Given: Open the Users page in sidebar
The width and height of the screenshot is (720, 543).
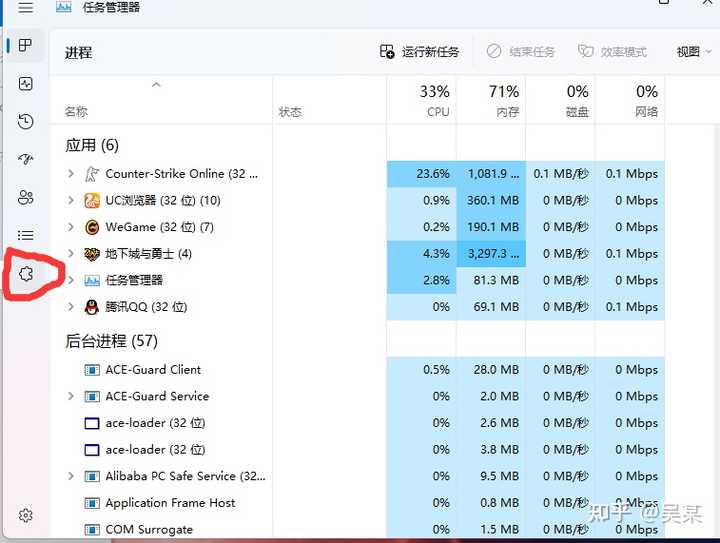Looking at the screenshot, I should point(26,197).
